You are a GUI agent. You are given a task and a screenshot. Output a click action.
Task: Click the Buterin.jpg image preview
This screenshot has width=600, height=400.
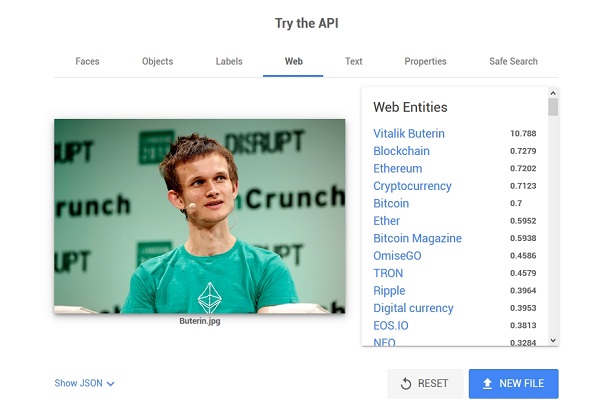199,216
